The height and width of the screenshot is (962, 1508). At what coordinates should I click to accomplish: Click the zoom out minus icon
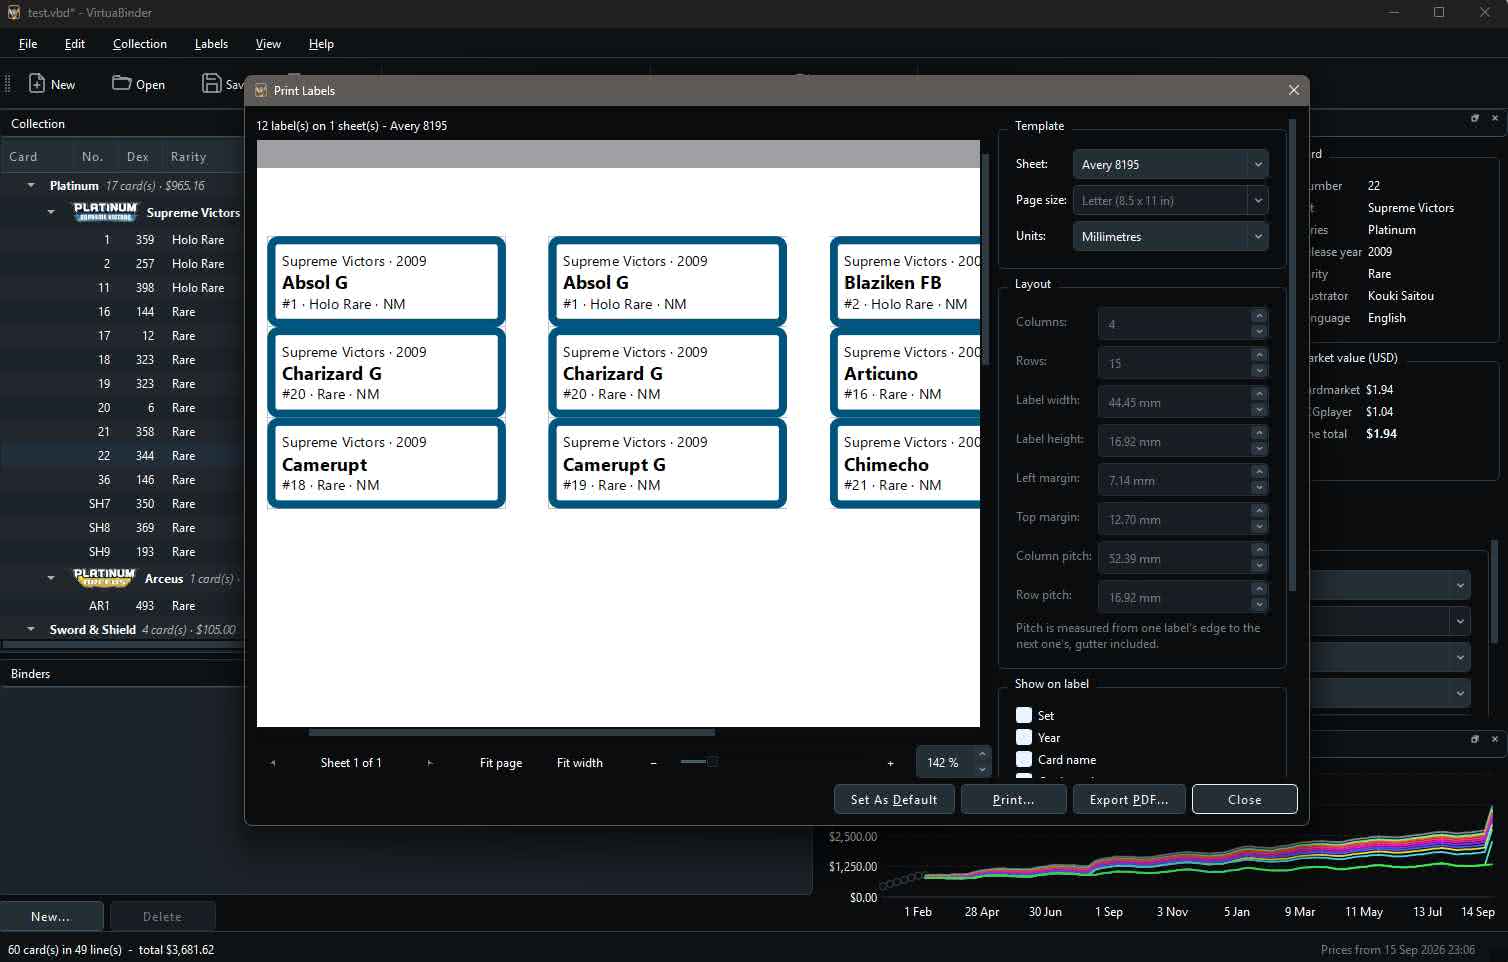[653, 763]
